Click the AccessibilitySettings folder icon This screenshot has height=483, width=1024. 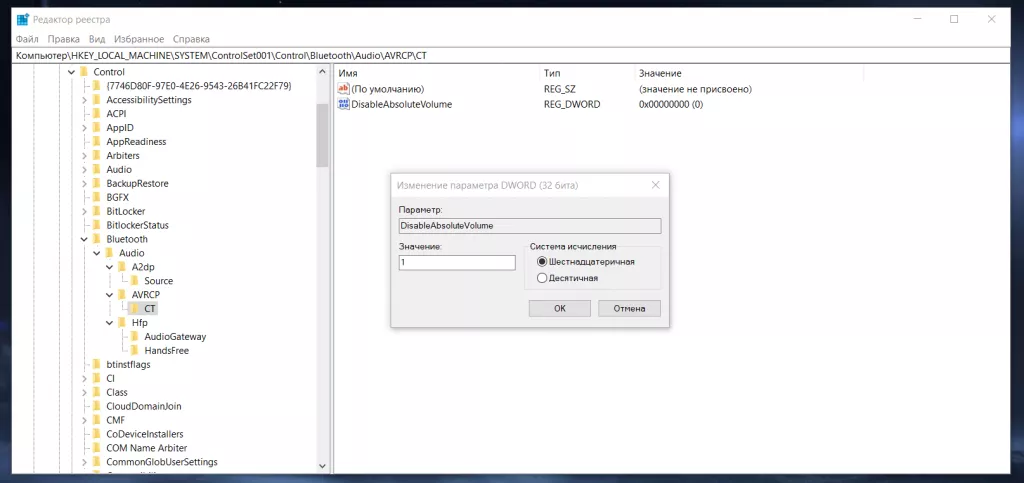[97, 100]
